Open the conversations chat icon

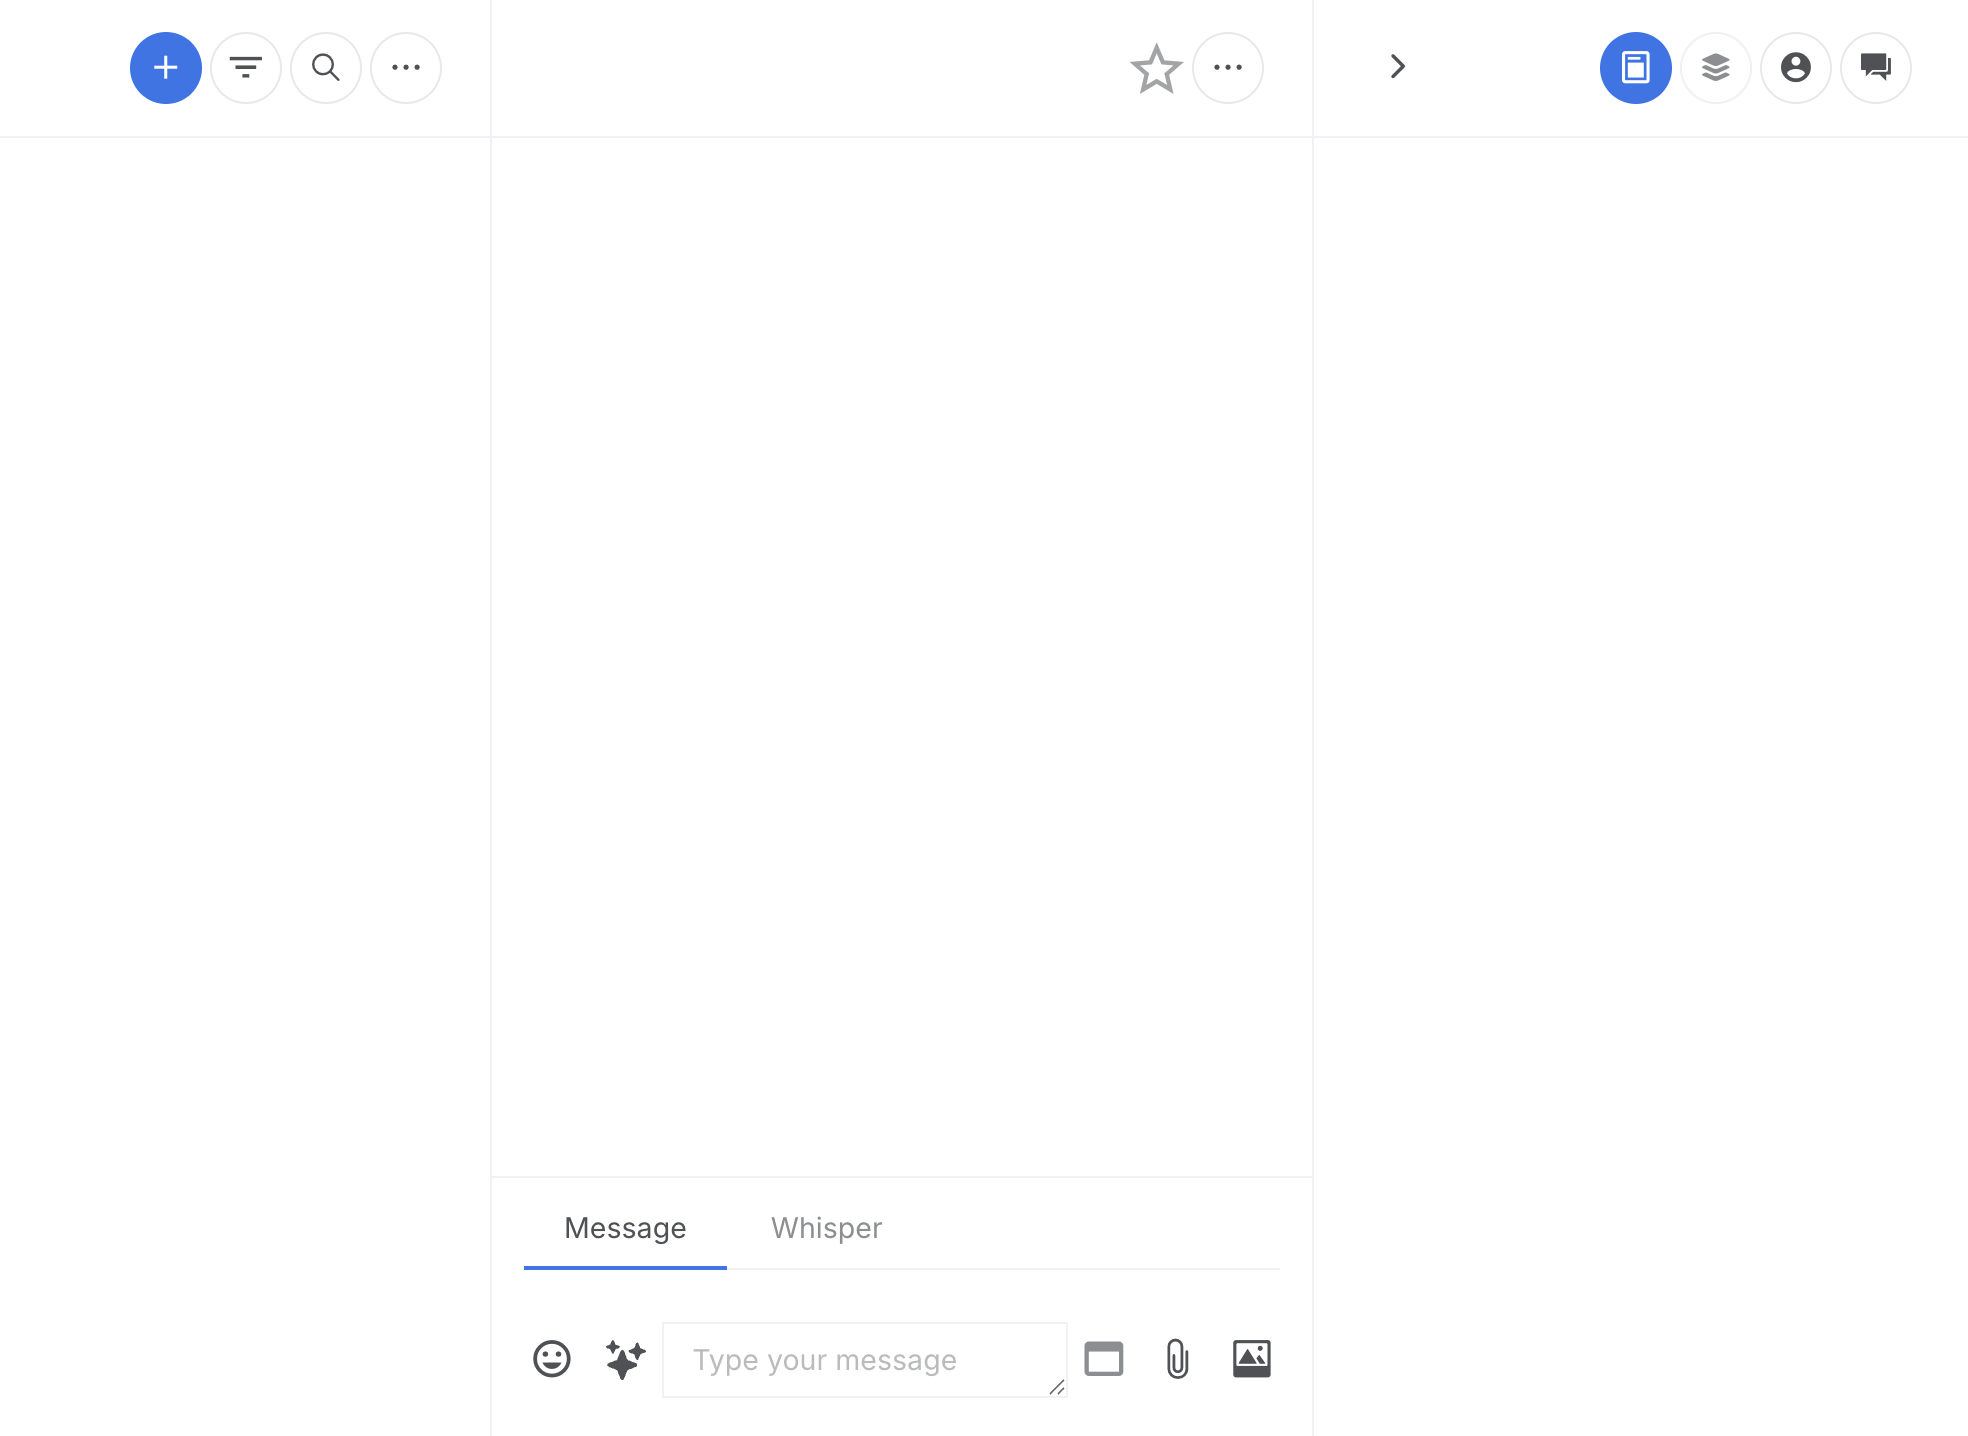point(1875,67)
